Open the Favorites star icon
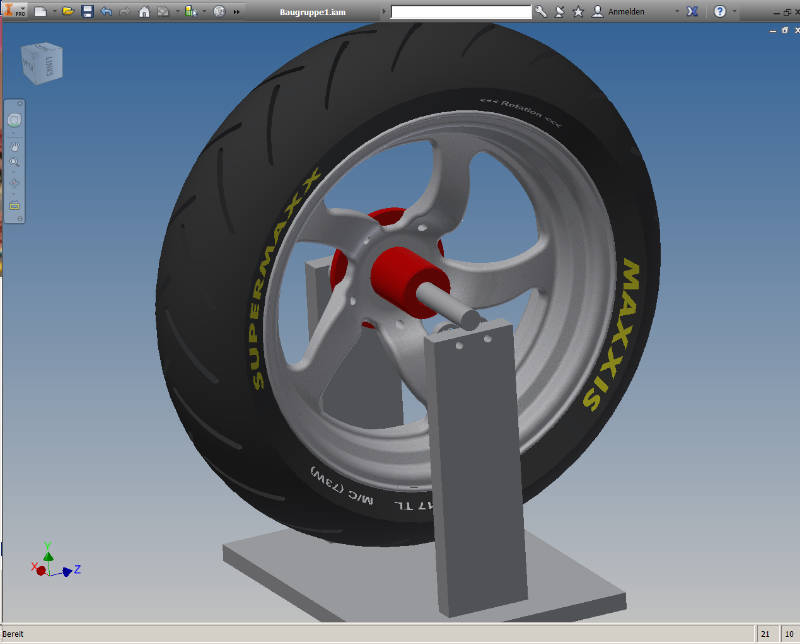 pyautogui.click(x=578, y=11)
